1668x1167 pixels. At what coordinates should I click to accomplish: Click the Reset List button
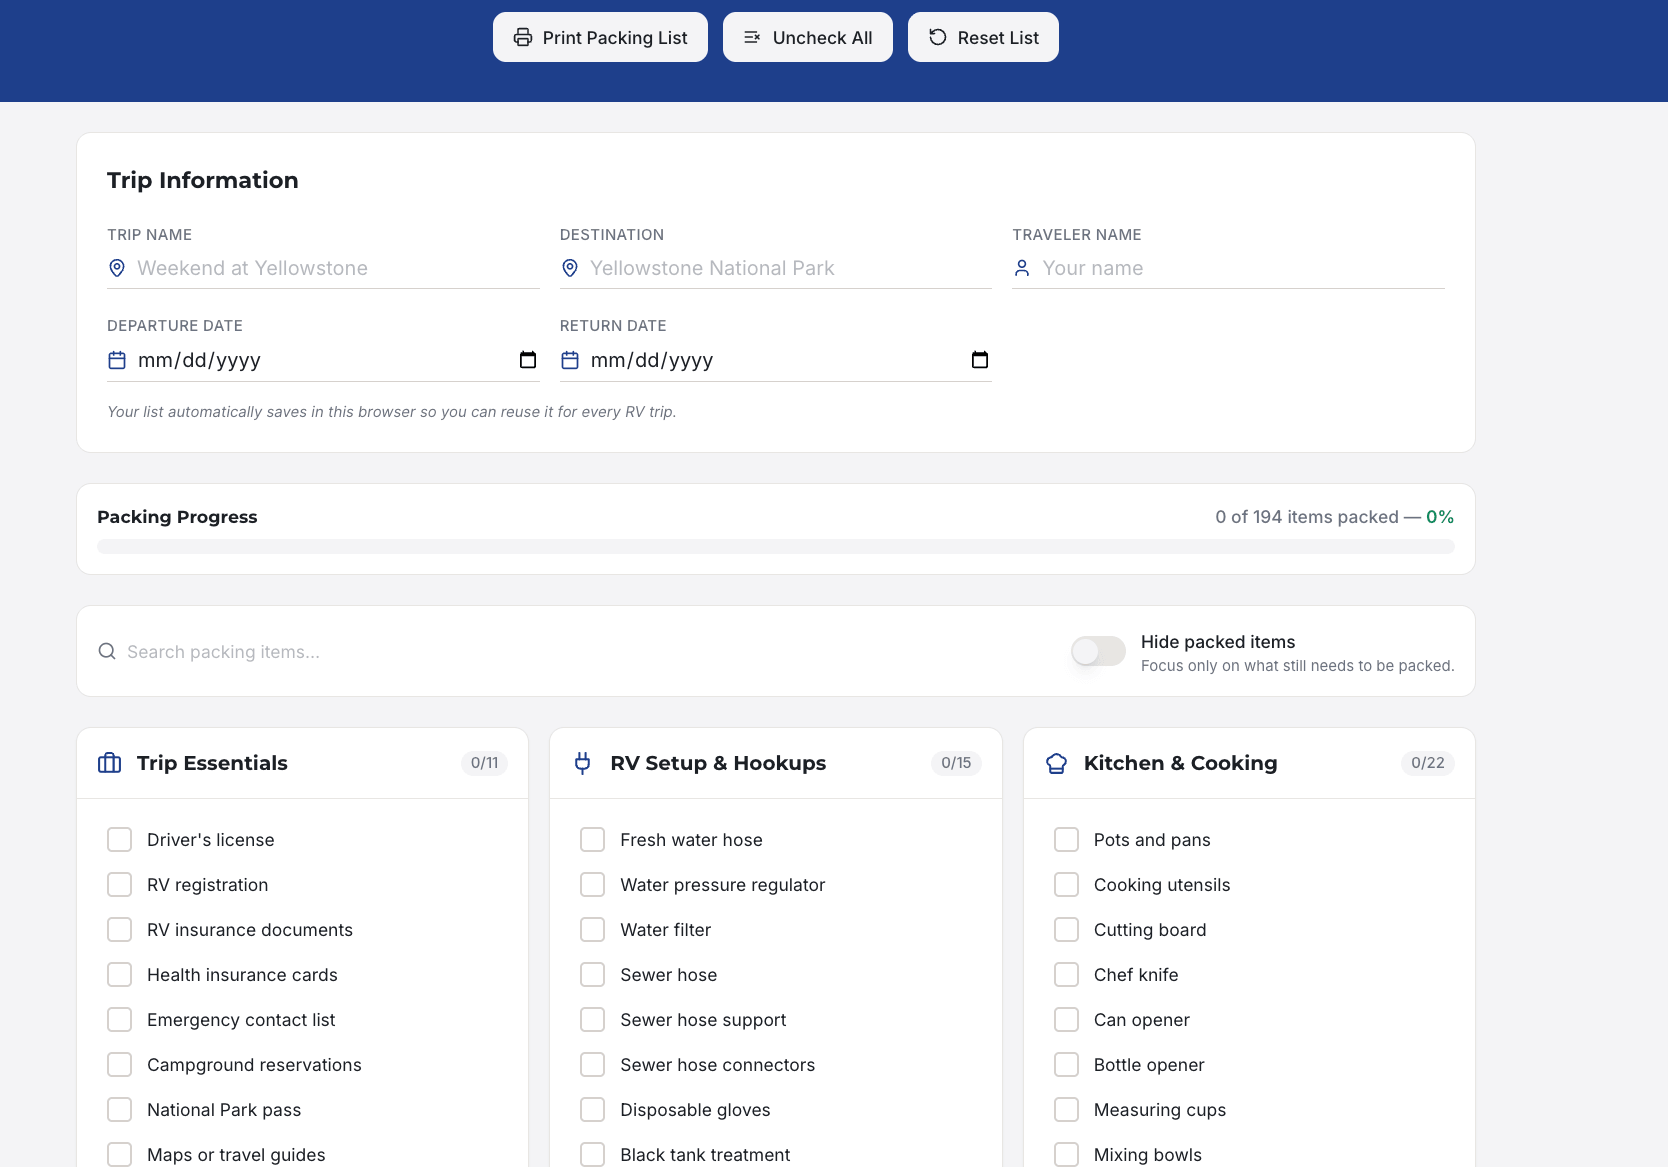983,37
